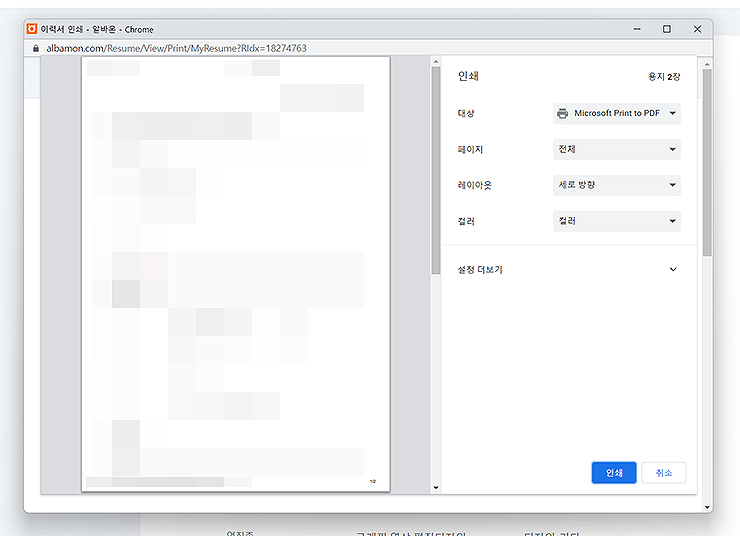
Task: Close the 이력서 인쇄 Chrome window
Action: 697,29
